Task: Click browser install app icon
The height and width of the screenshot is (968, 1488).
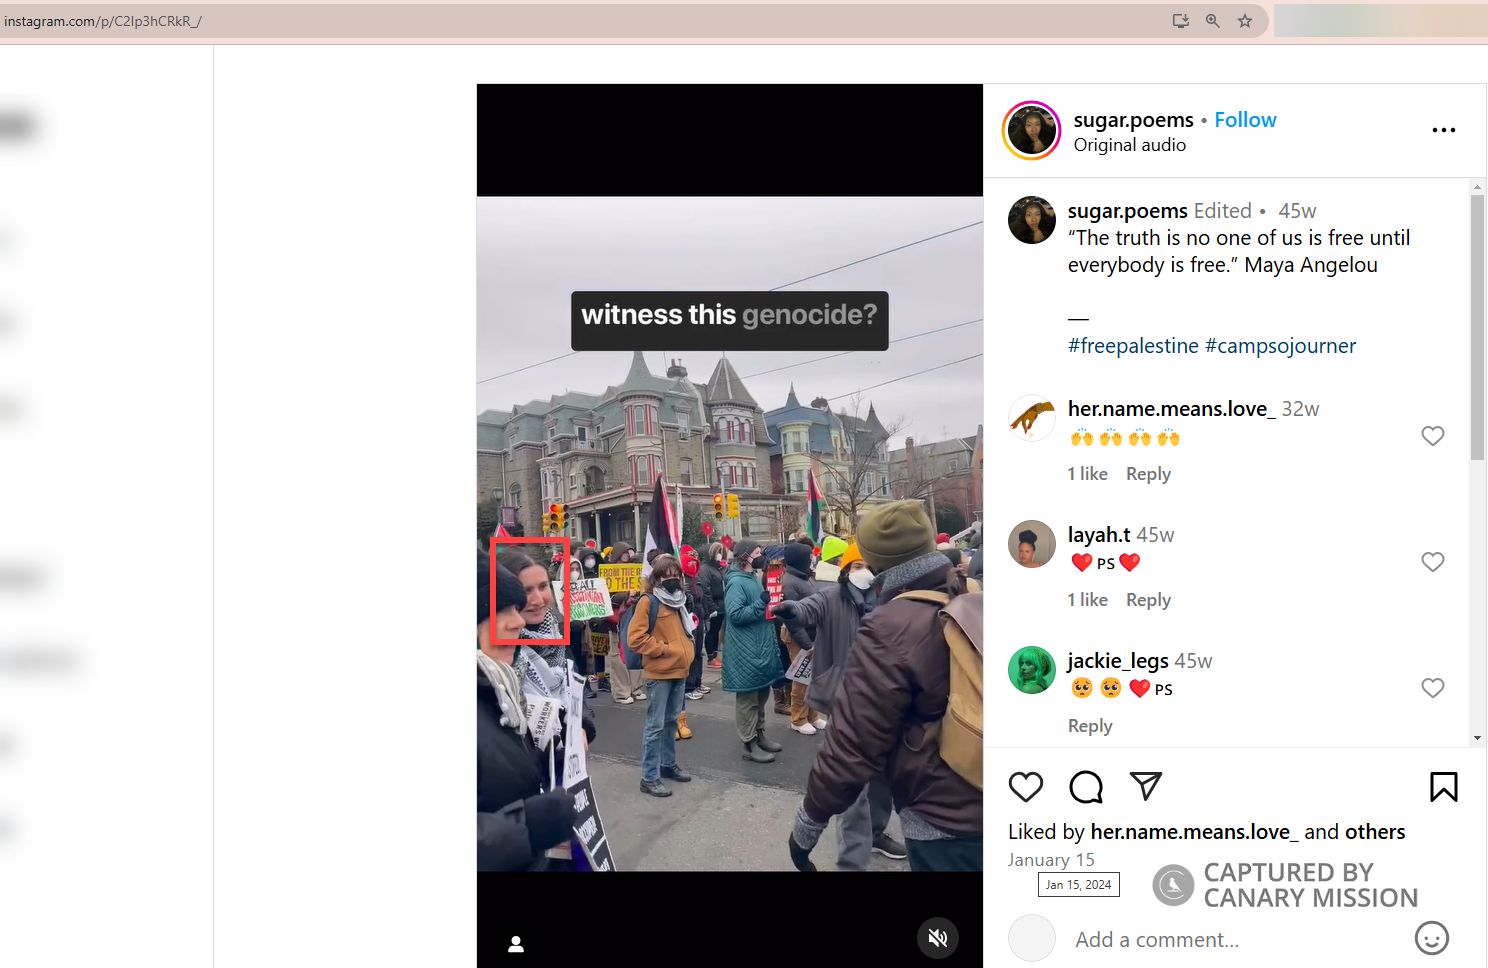Action: tap(1181, 21)
